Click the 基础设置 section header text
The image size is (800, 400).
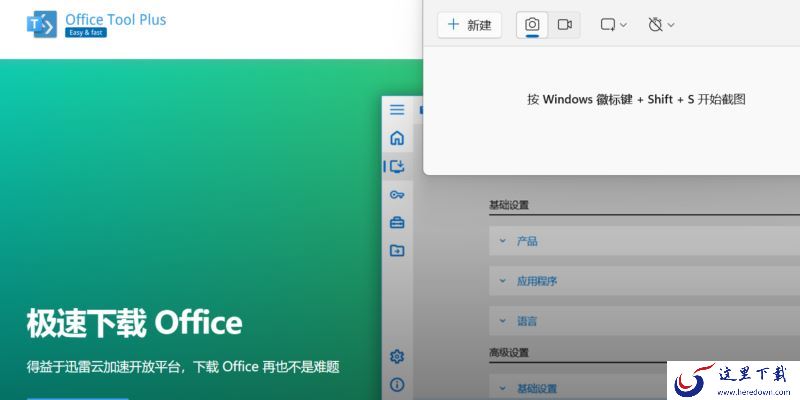(509, 205)
